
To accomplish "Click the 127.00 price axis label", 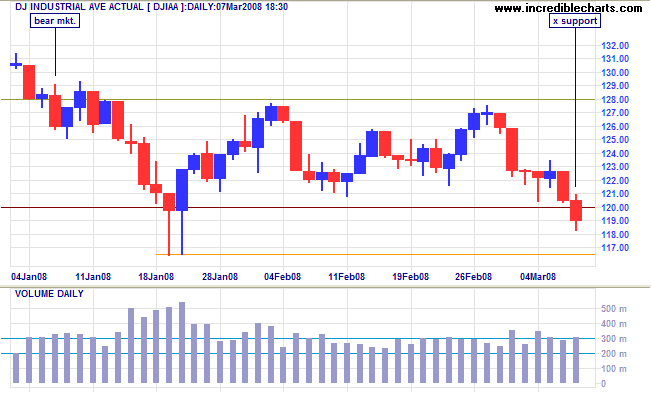I will click(x=615, y=113).
